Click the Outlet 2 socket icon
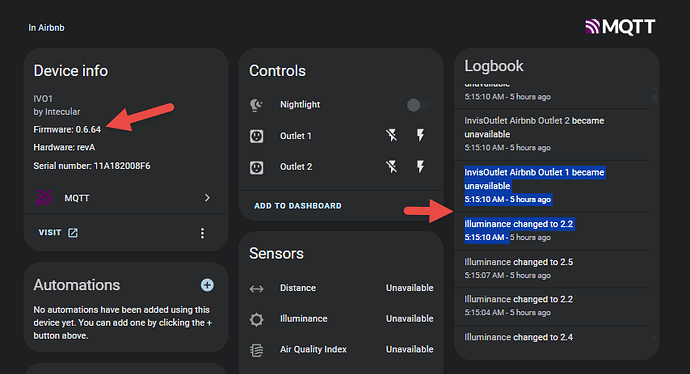 click(x=257, y=167)
